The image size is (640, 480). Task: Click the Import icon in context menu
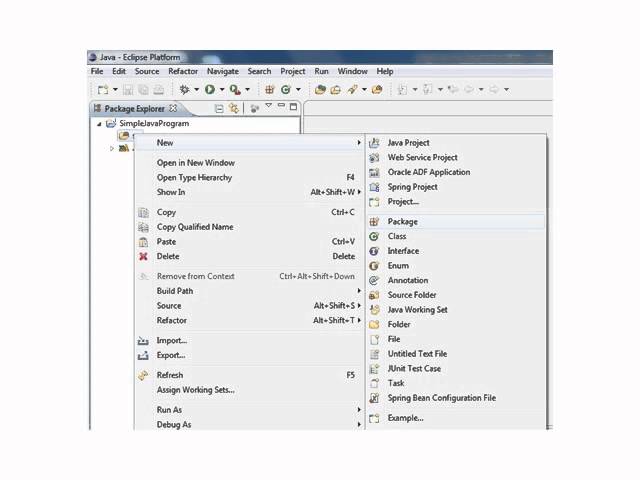pyautogui.click(x=143, y=340)
